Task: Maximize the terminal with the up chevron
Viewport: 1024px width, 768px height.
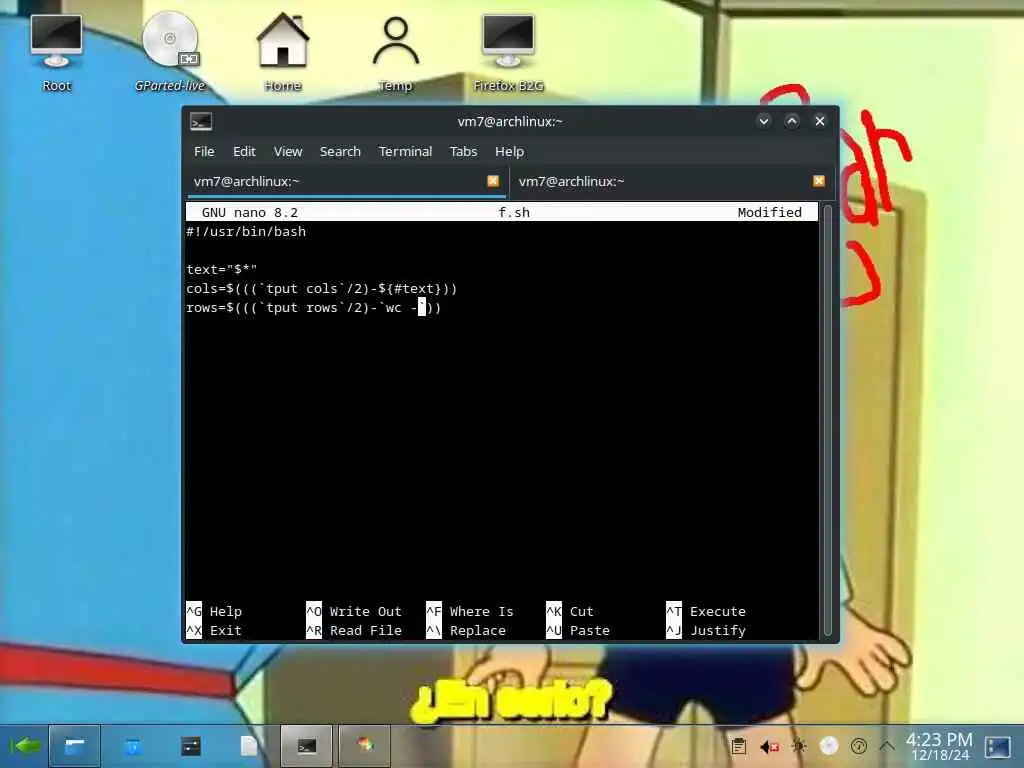Action: point(792,121)
